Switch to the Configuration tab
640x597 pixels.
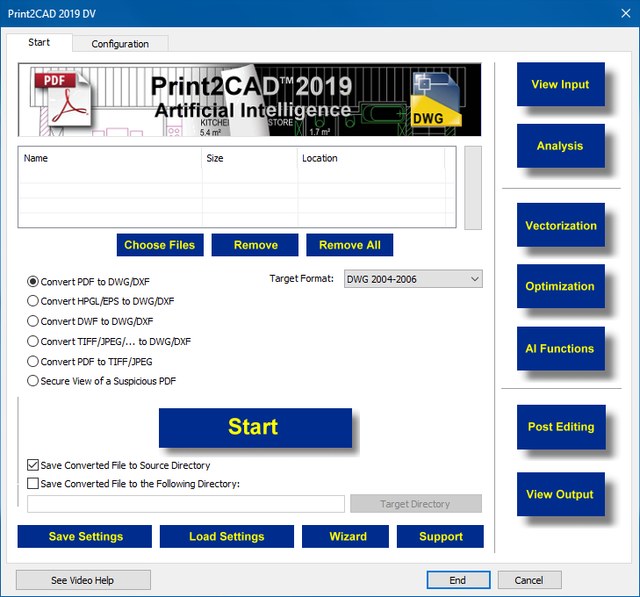point(120,44)
